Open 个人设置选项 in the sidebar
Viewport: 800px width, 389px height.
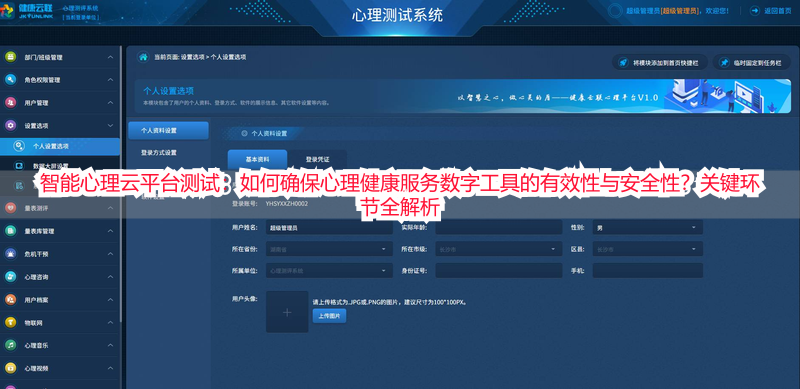click(x=60, y=146)
